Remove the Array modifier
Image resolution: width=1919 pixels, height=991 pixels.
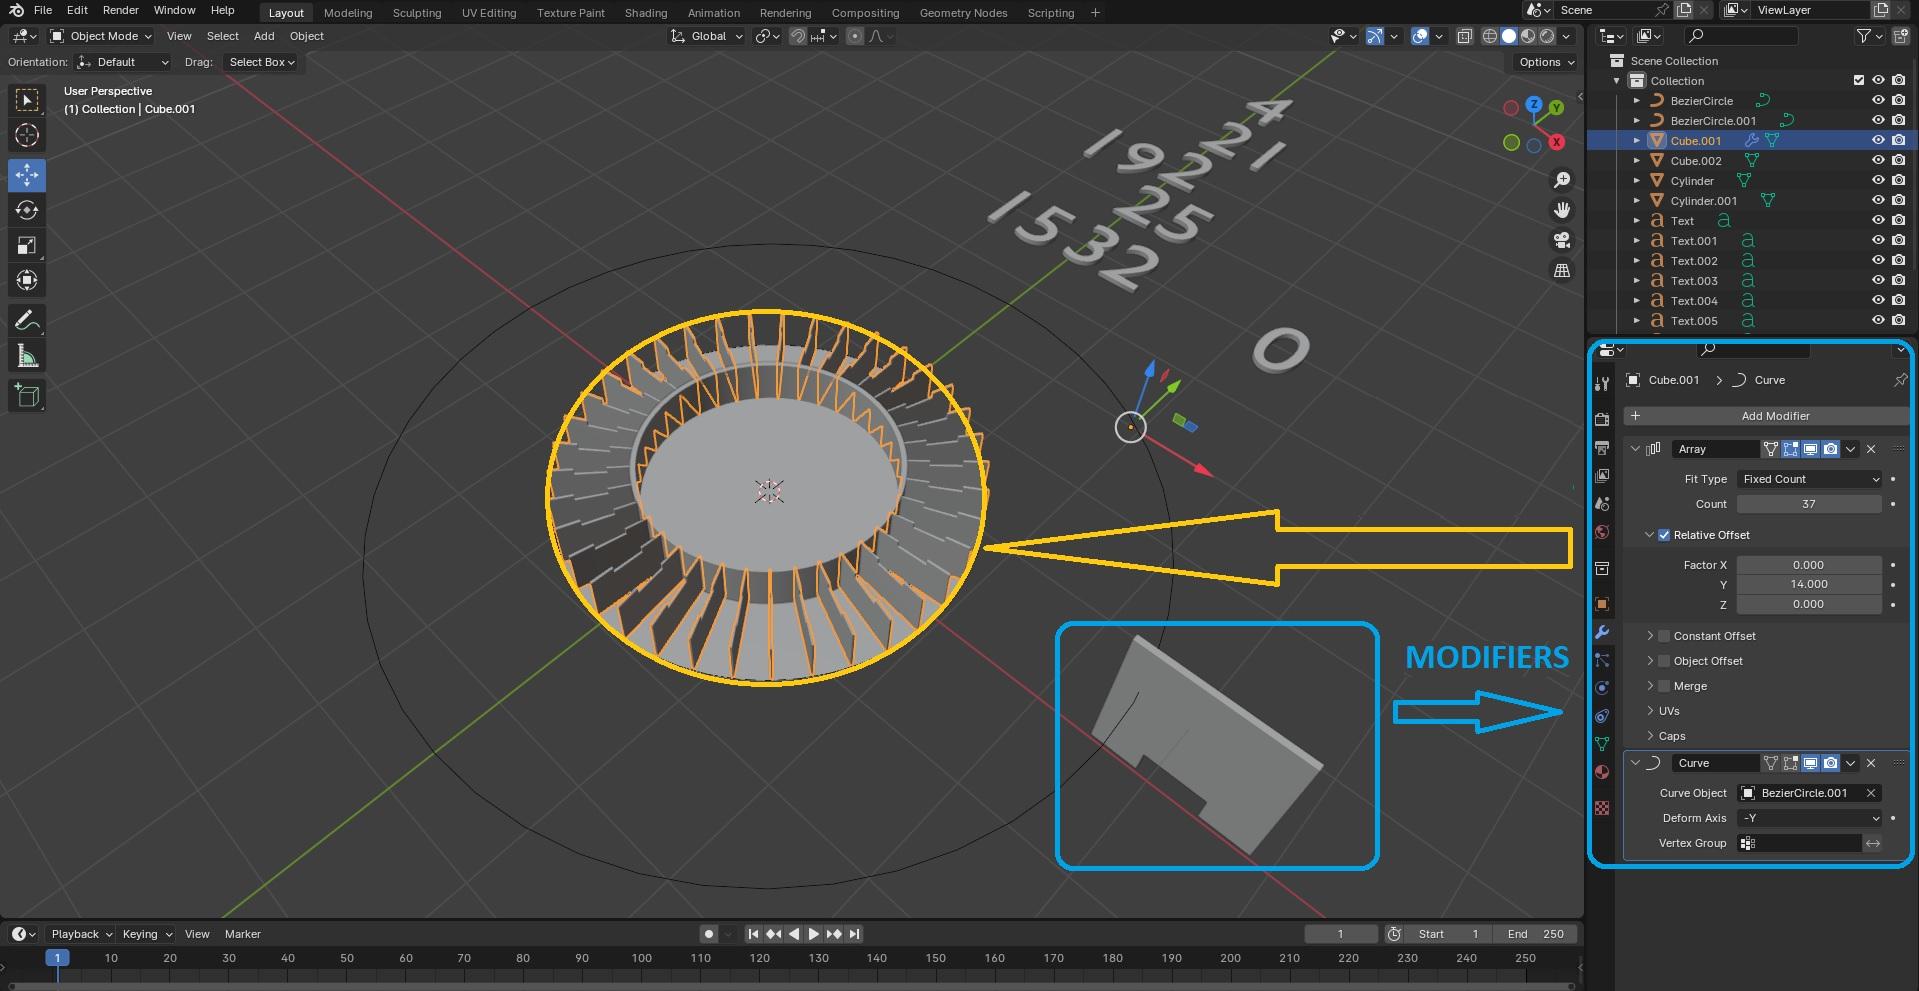coord(1871,449)
